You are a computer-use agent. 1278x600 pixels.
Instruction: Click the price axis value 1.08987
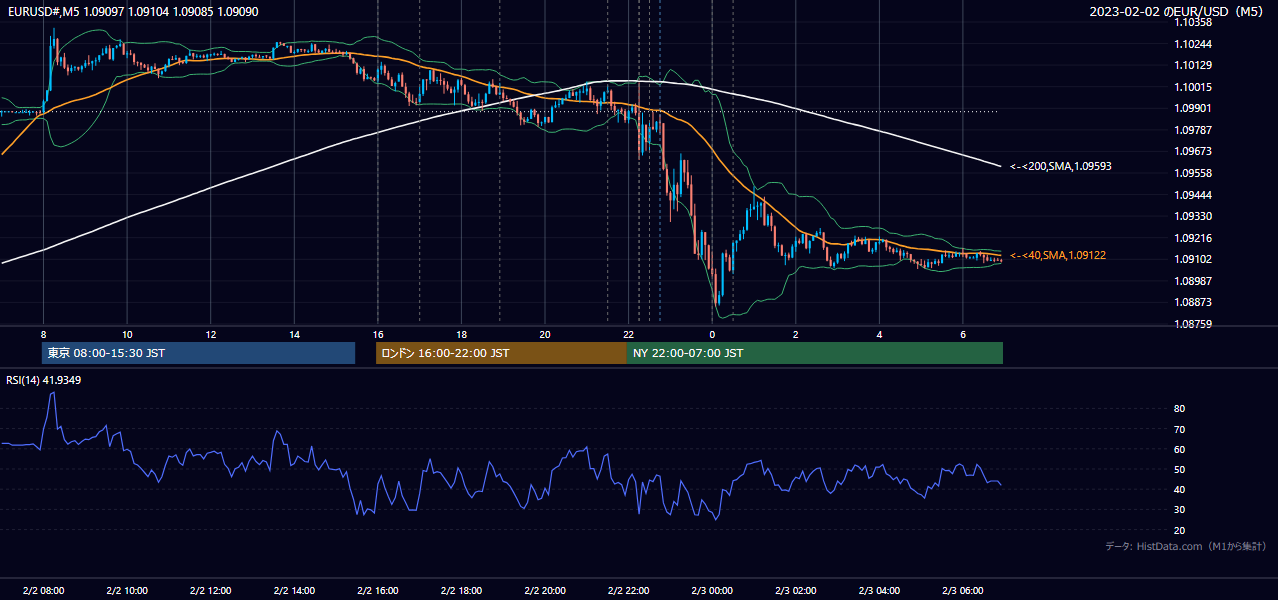pyautogui.click(x=1192, y=281)
